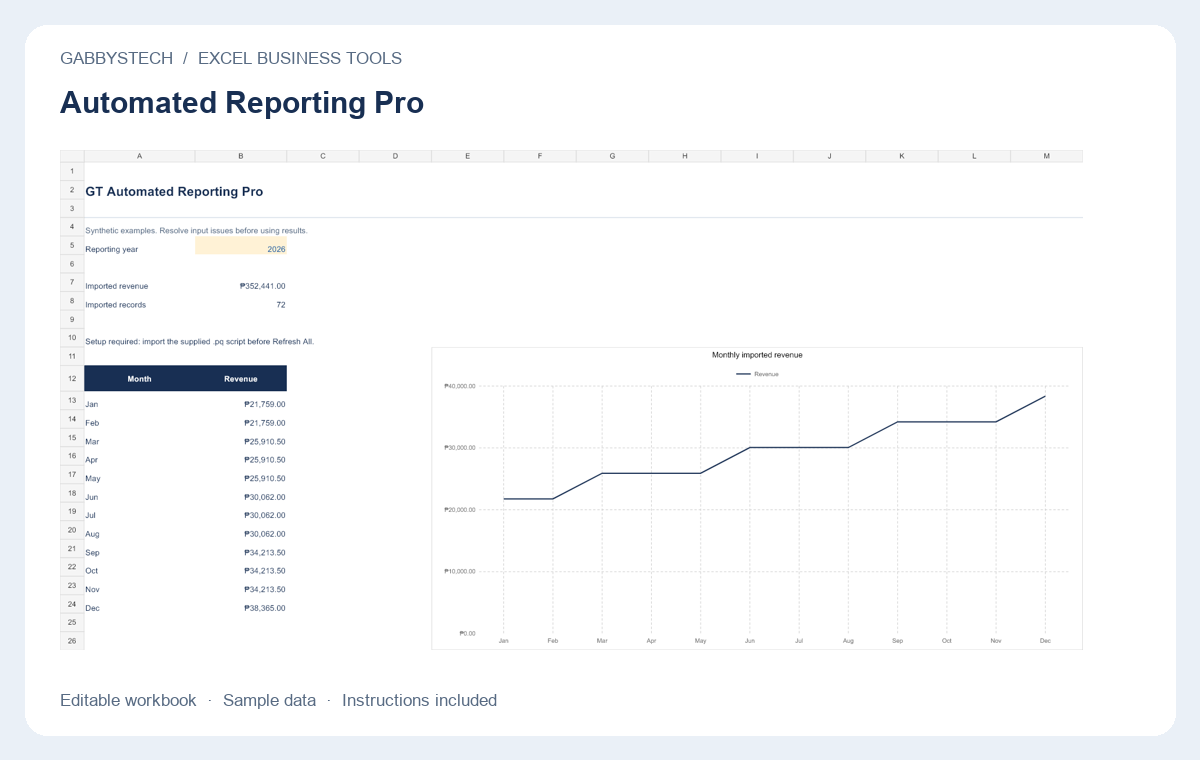Click the Jan label on chart x-axis
The height and width of the screenshot is (760, 1200).
[503, 640]
